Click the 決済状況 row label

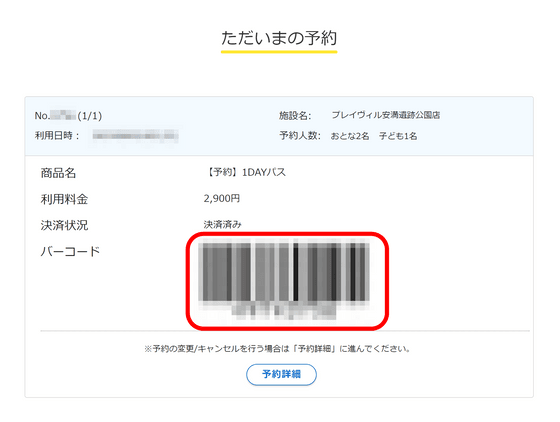pos(64,225)
